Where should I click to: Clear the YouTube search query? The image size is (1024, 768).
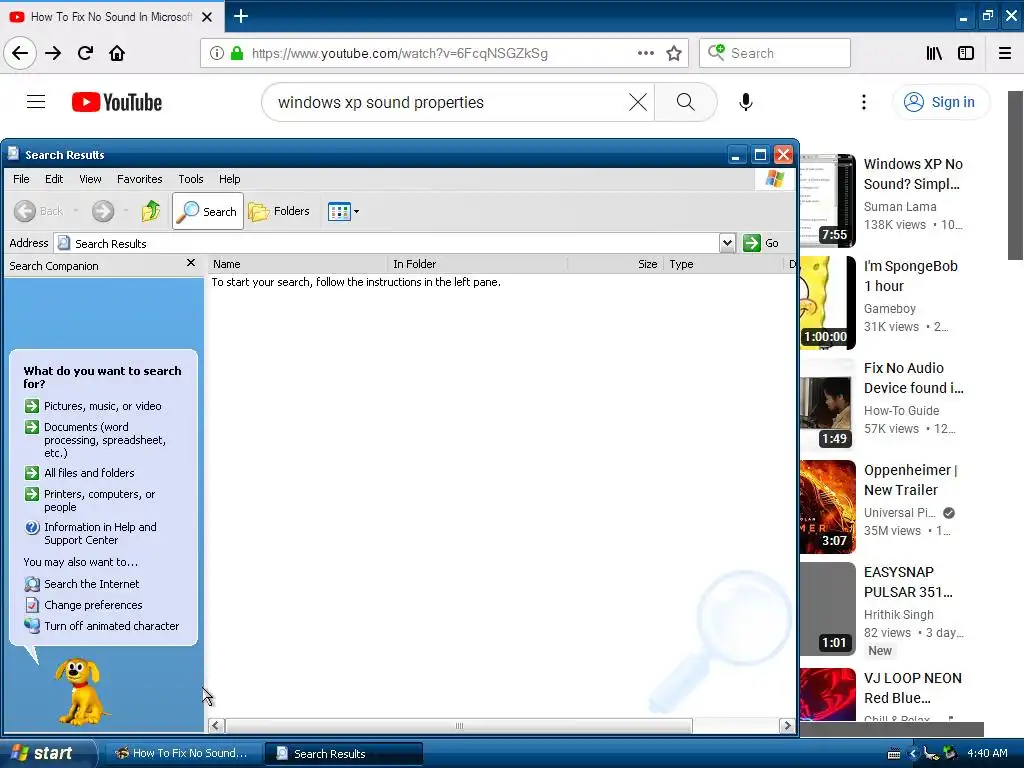tap(637, 102)
